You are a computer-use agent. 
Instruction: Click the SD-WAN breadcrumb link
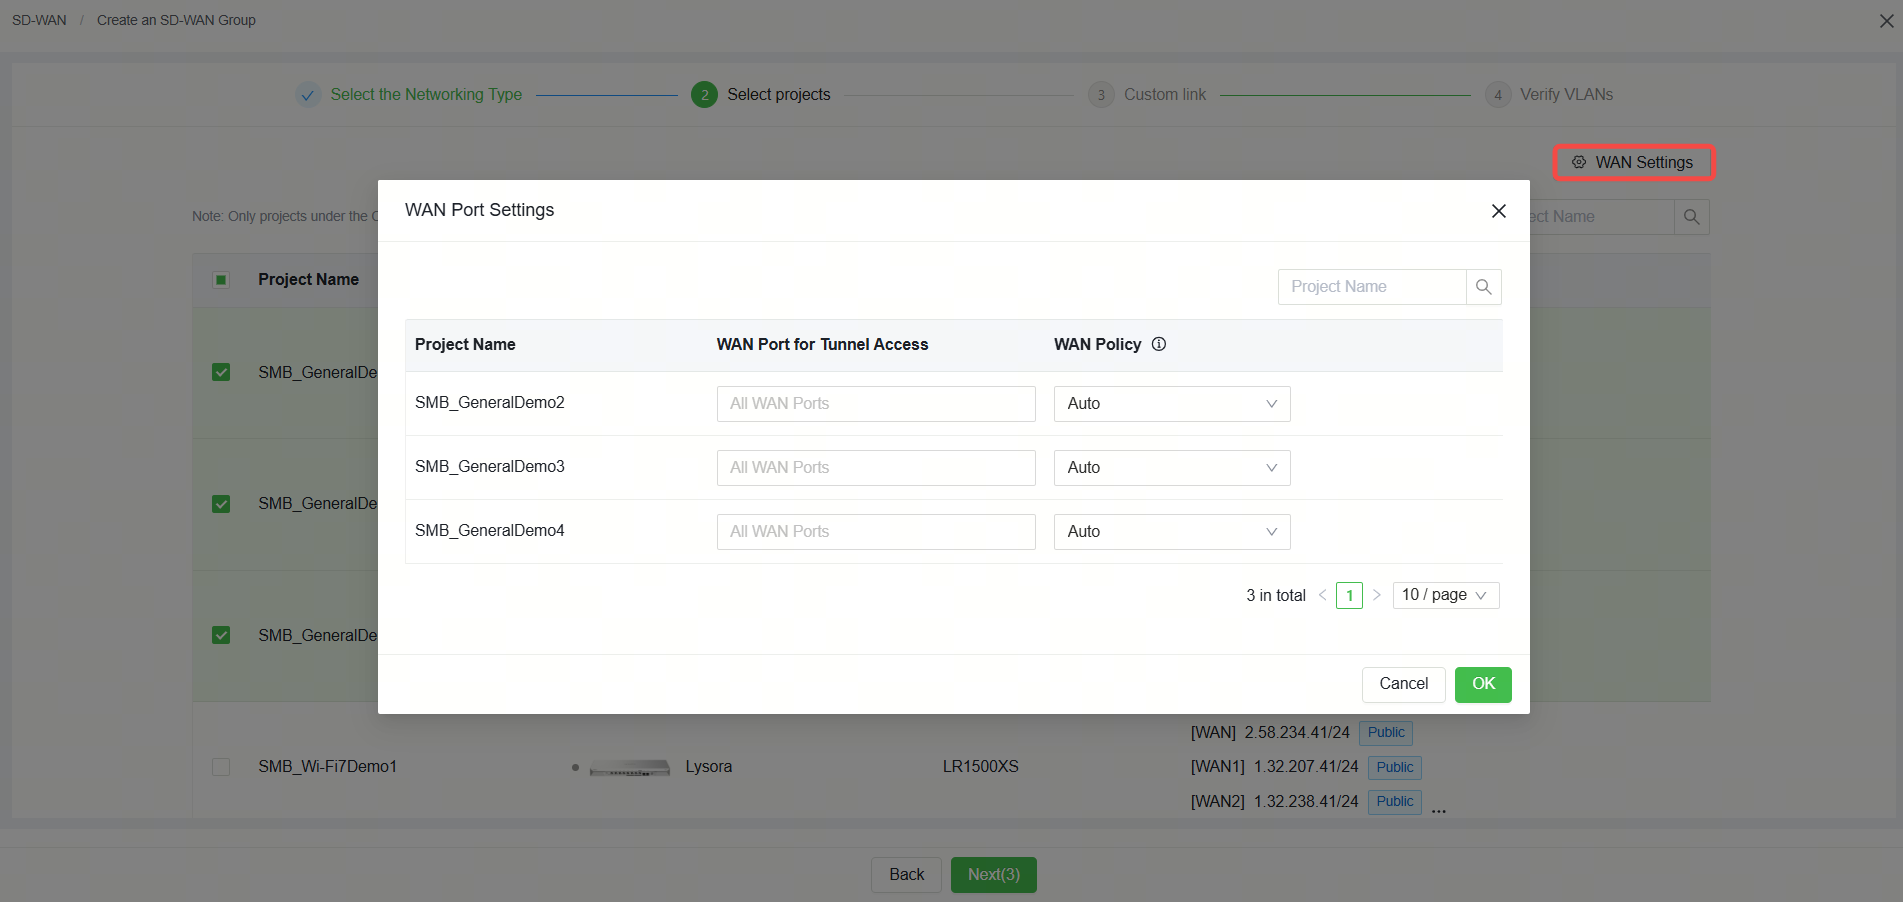click(x=39, y=20)
